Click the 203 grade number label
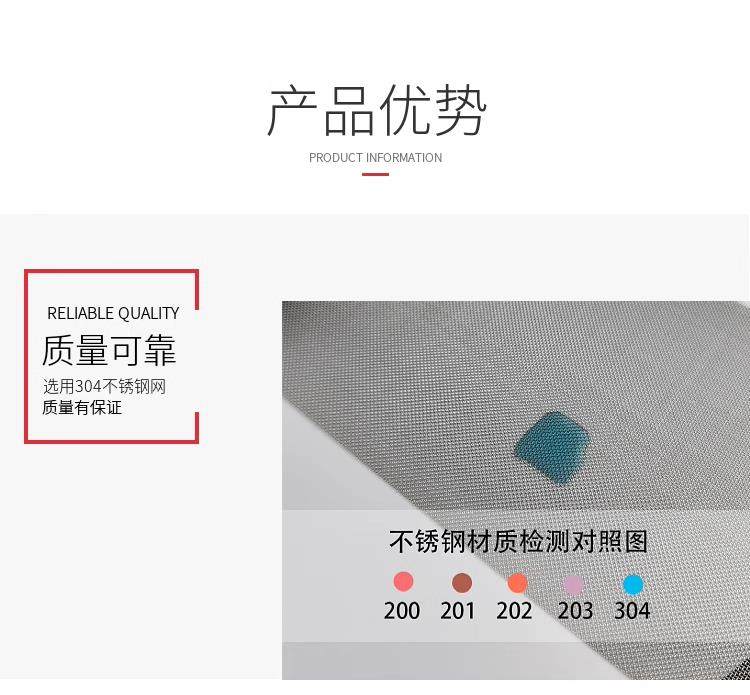 pyautogui.click(x=575, y=611)
